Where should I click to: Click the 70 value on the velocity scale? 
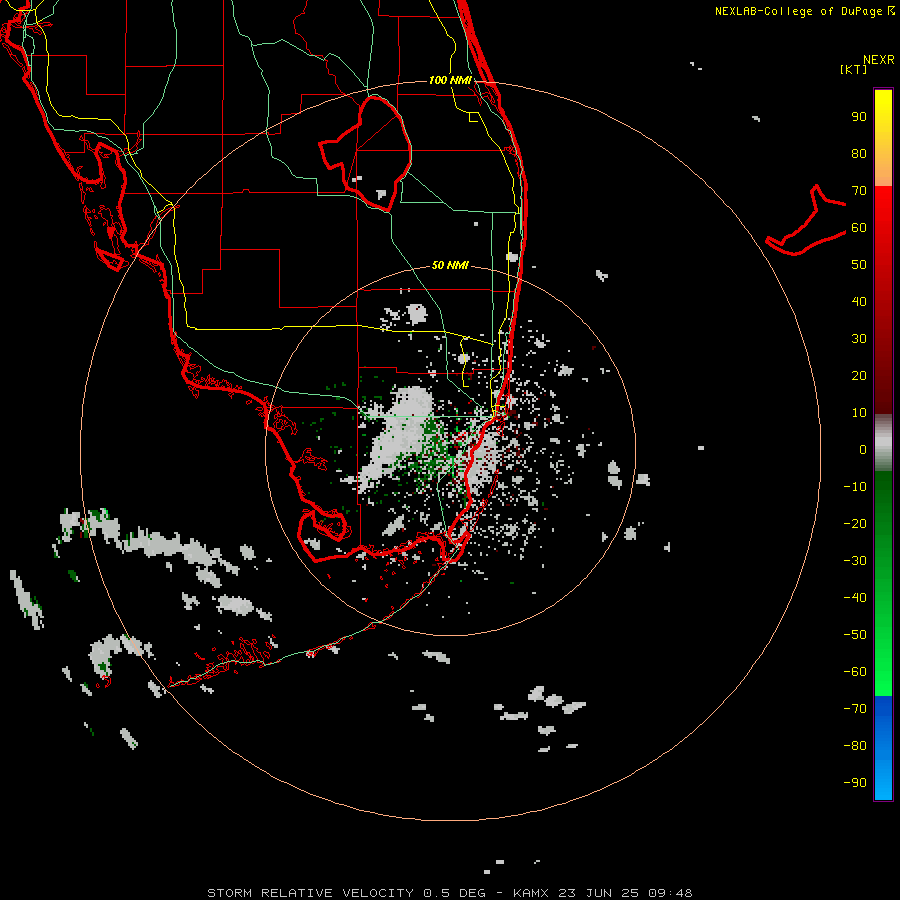click(x=859, y=191)
